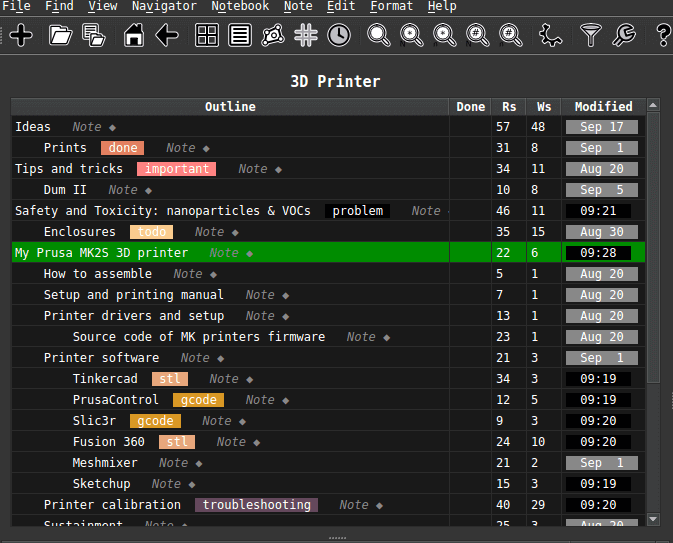Image resolution: width=673 pixels, height=543 pixels.
Task: Click the plain magnifier search icon
Action: pyautogui.click(x=379, y=35)
